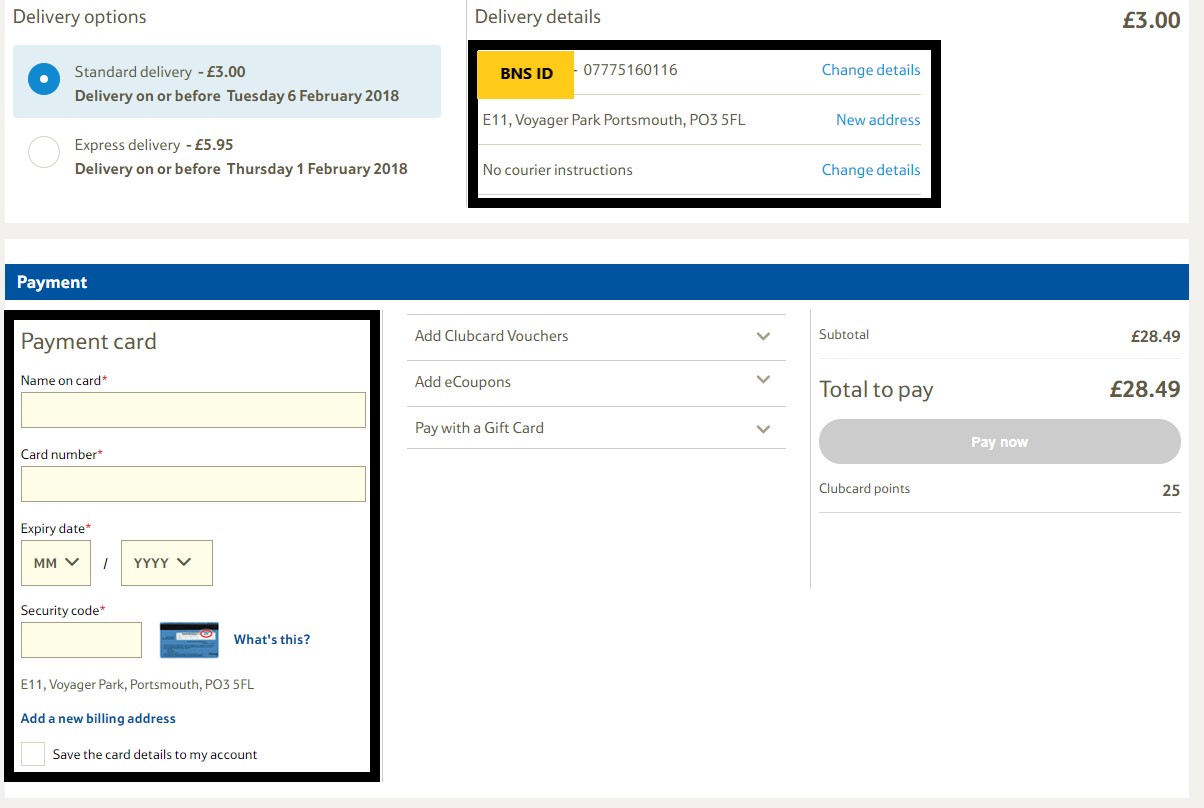Click the 'Security code' input field
Screen dimensions: 1204x808
(81, 639)
